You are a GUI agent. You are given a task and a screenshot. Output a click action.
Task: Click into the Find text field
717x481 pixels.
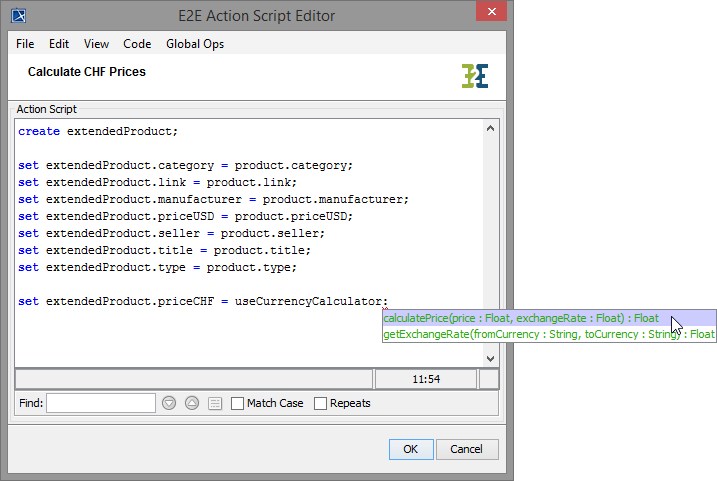(100, 403)
